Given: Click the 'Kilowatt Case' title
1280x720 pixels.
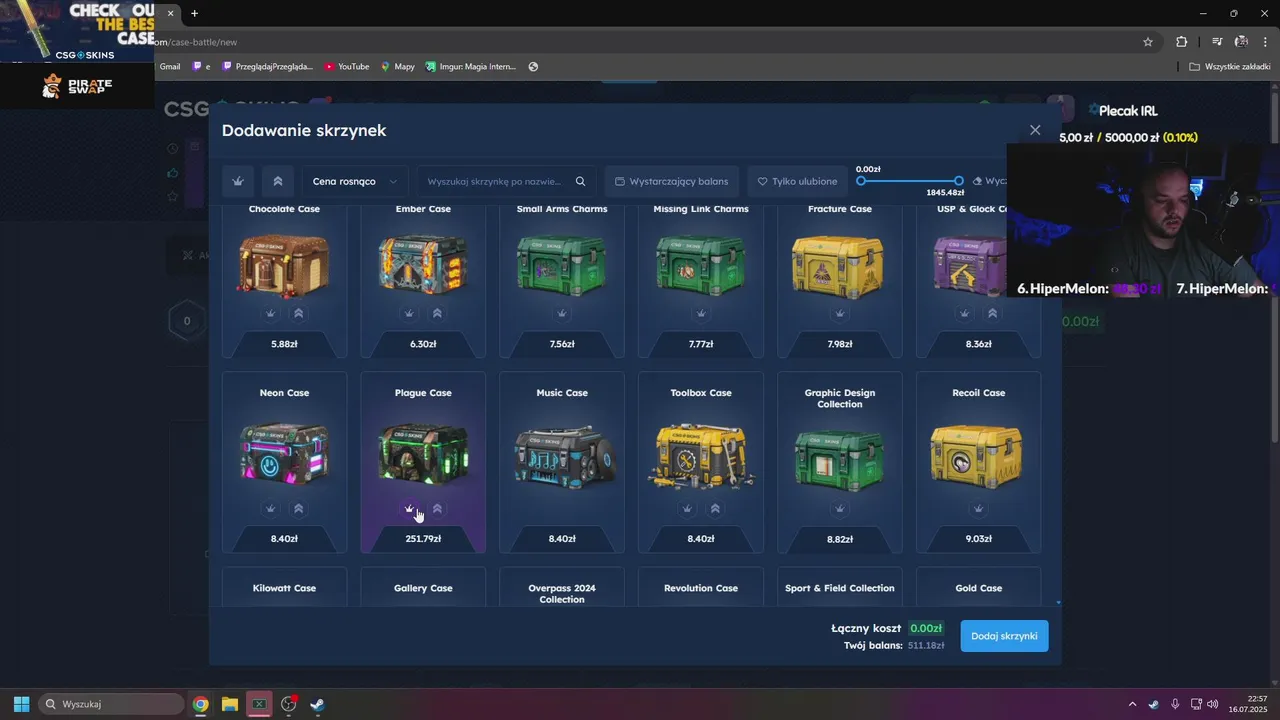Looking at the screenshot, I should pos(284,588).
